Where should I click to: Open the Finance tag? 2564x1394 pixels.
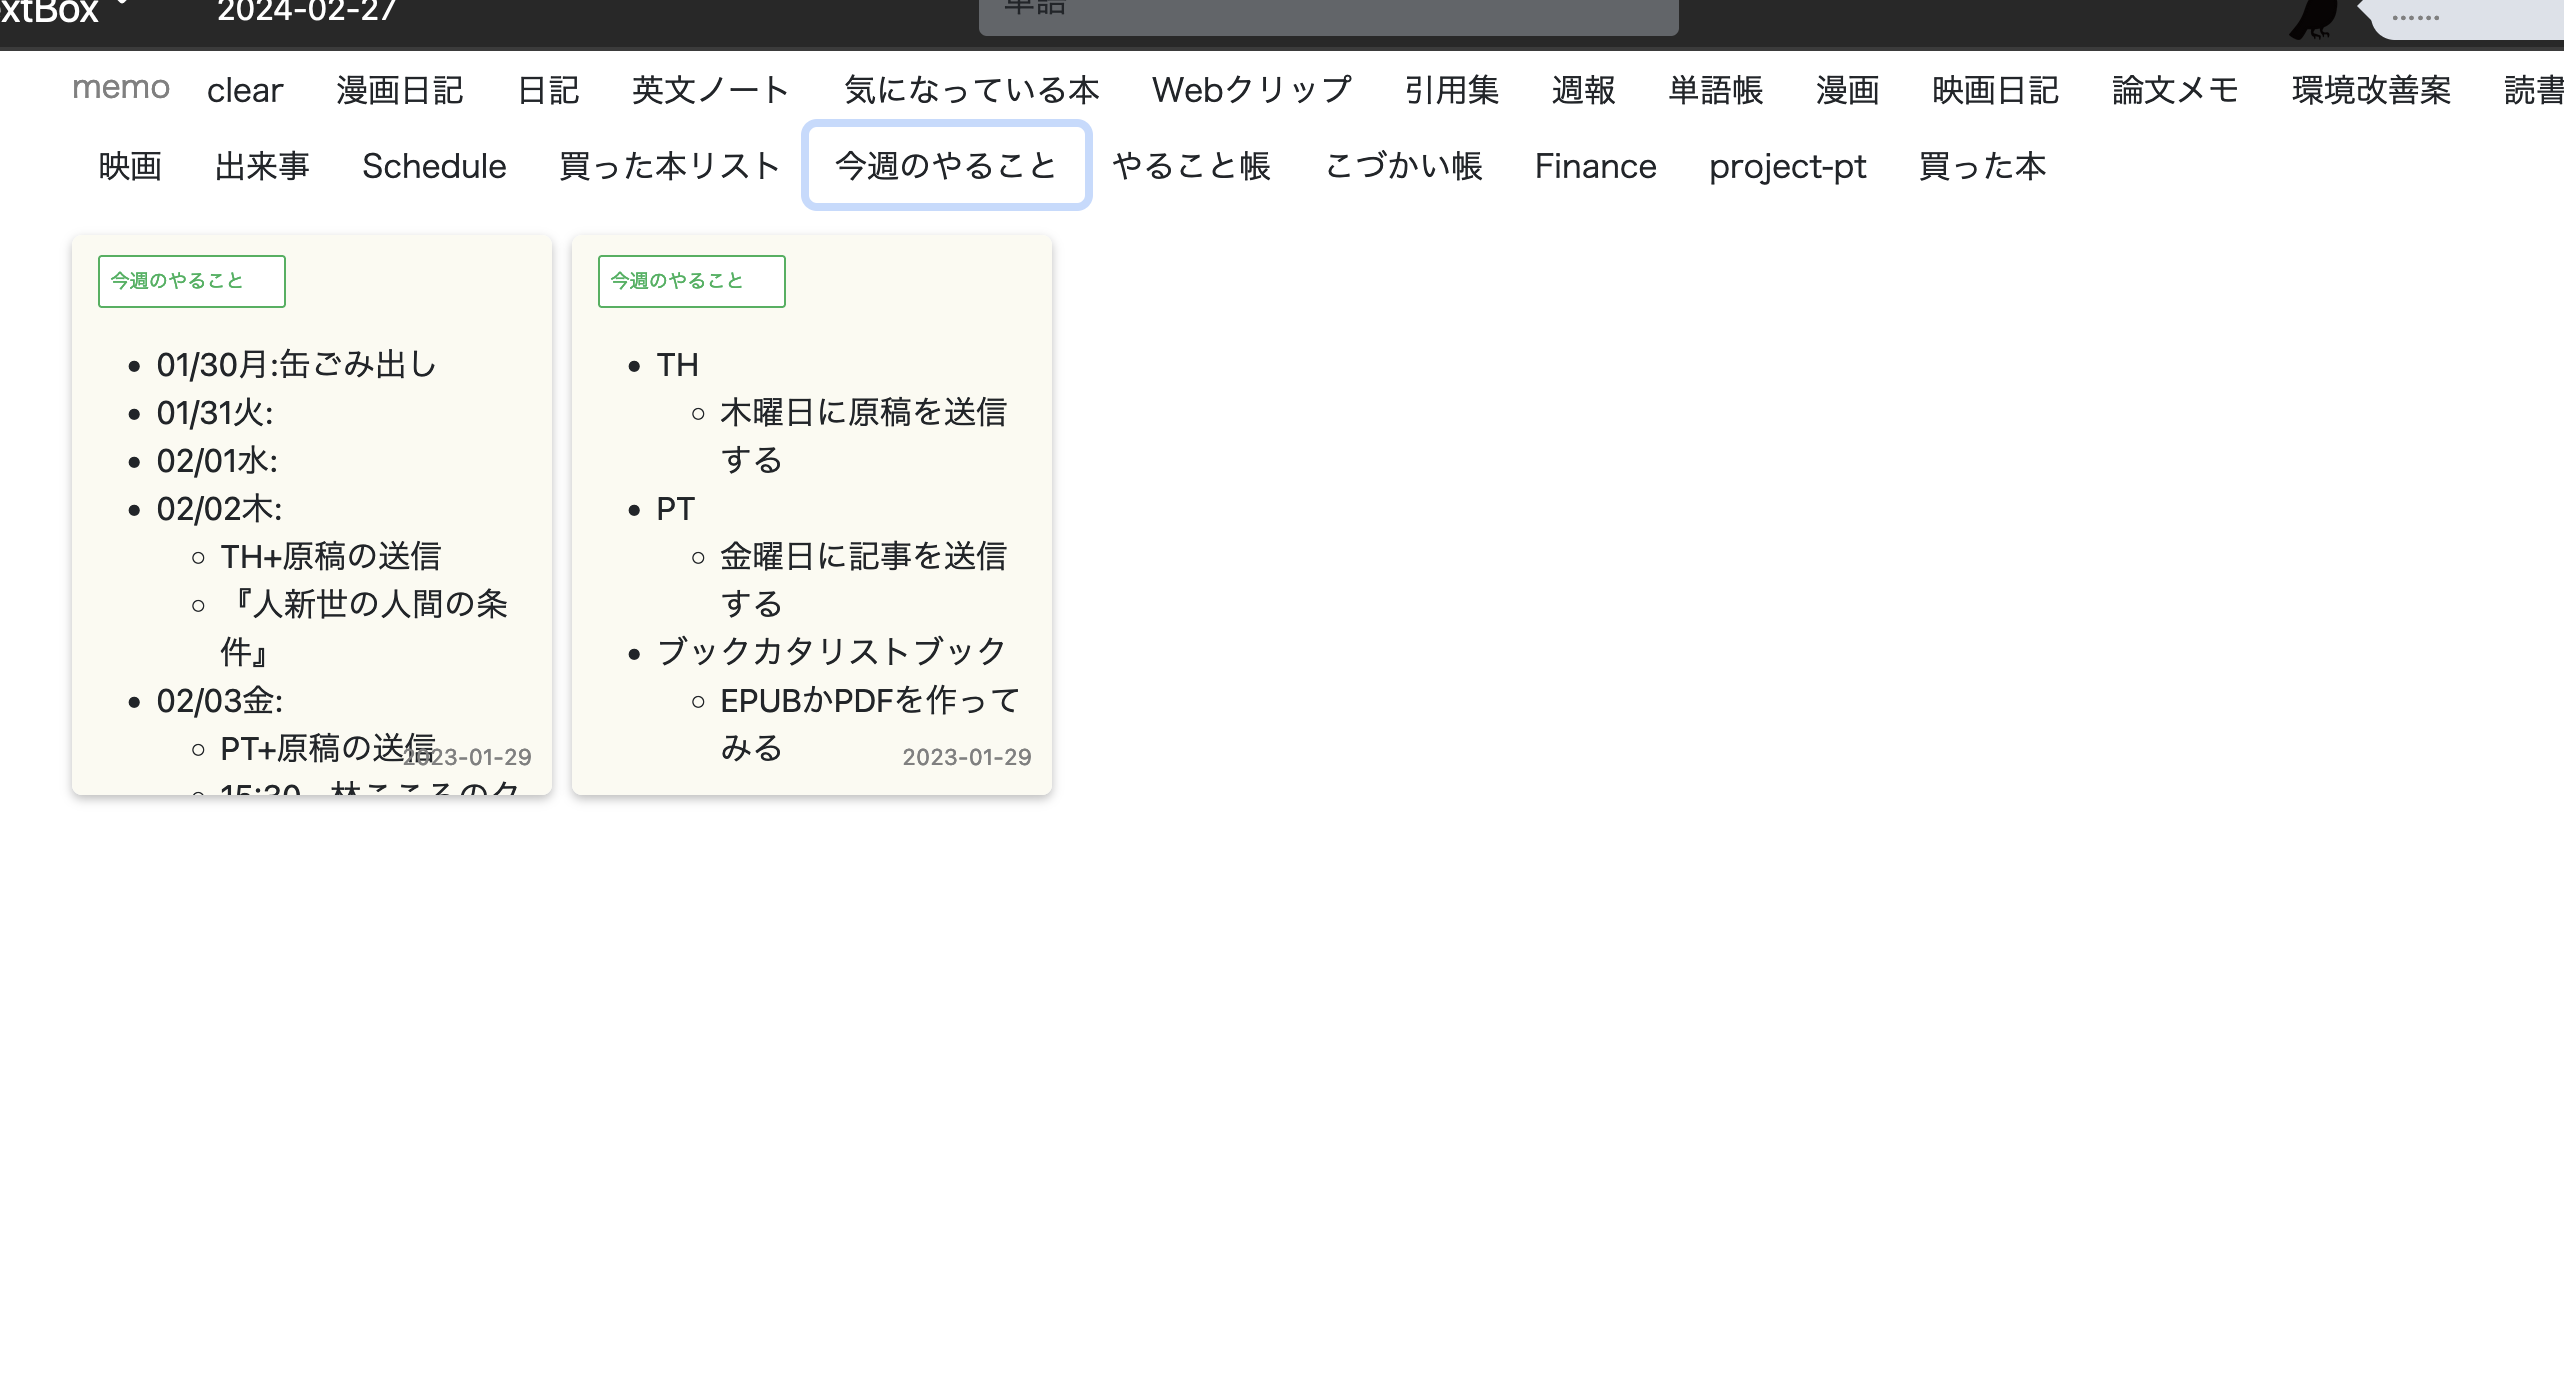(x=1595, y=166)
